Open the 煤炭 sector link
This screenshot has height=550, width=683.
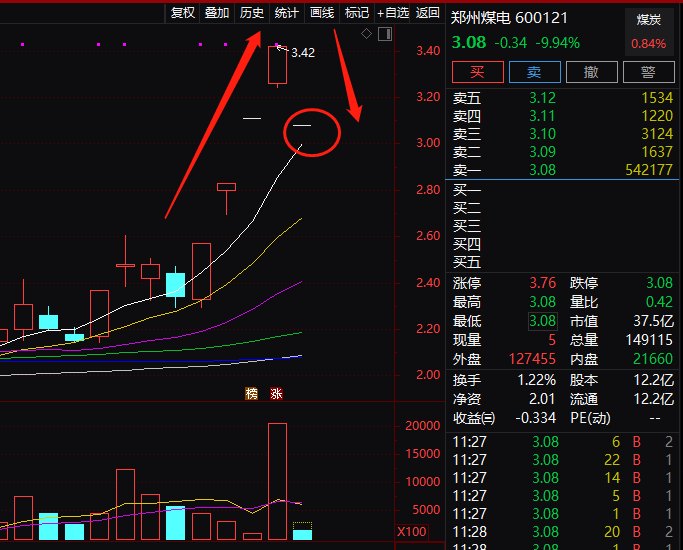pos(648,19)
